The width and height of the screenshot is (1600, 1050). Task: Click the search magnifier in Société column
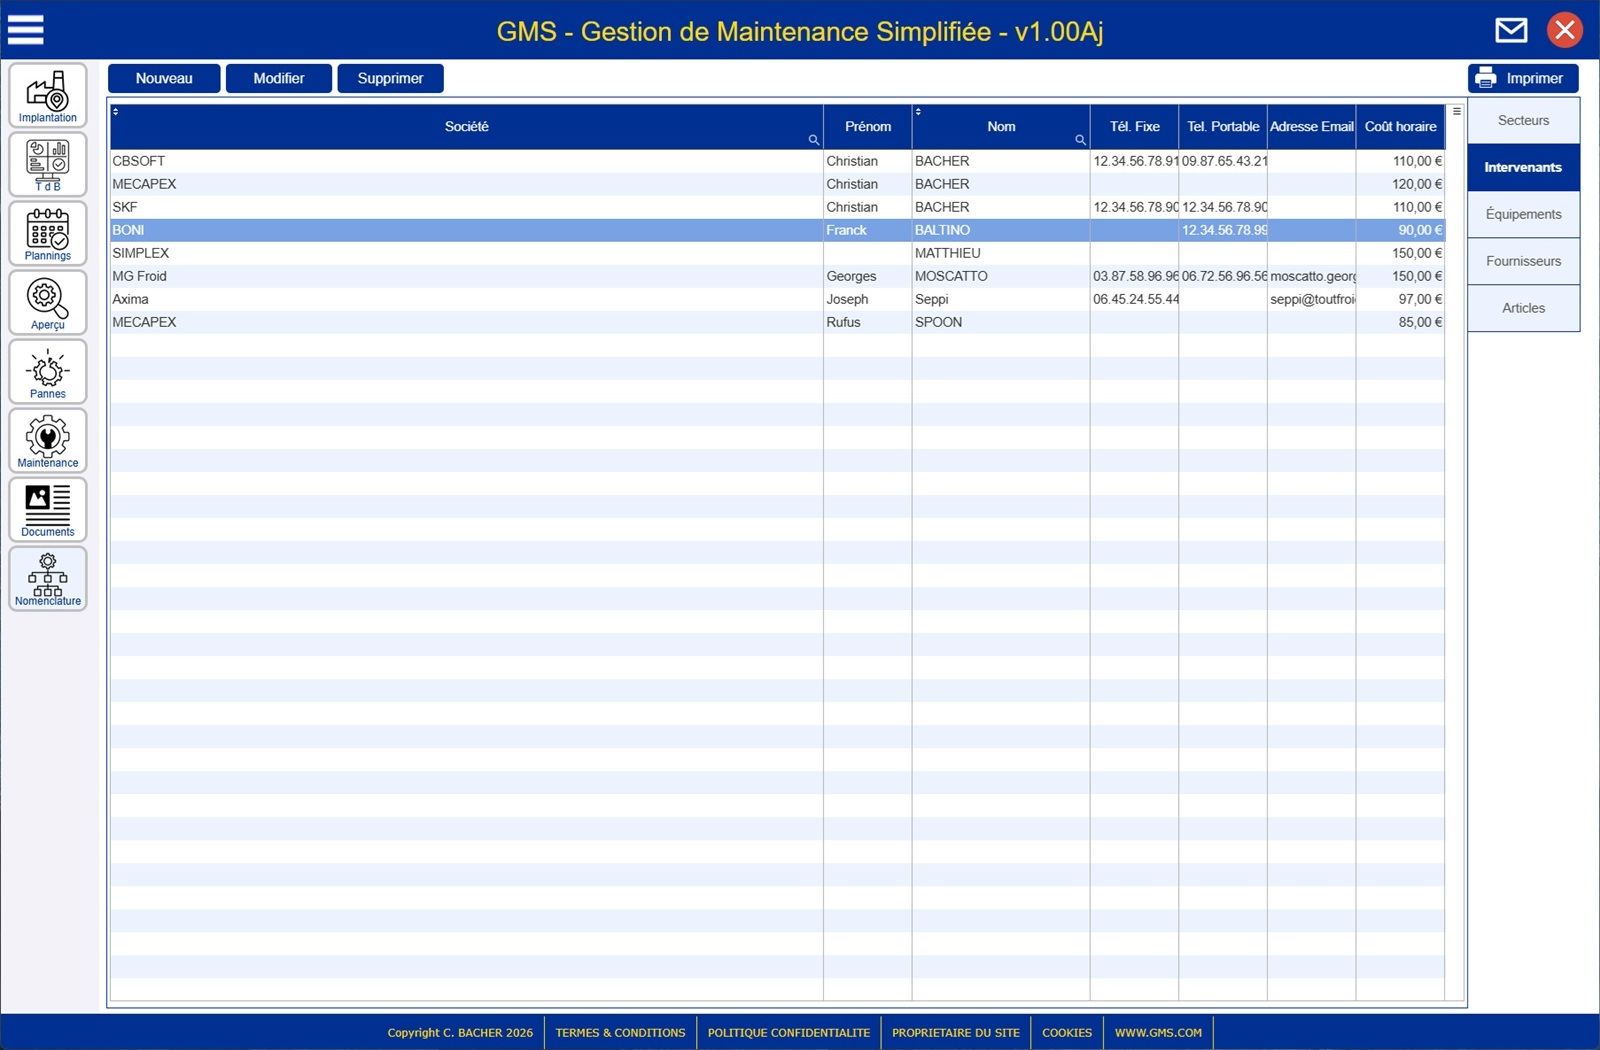813,140
